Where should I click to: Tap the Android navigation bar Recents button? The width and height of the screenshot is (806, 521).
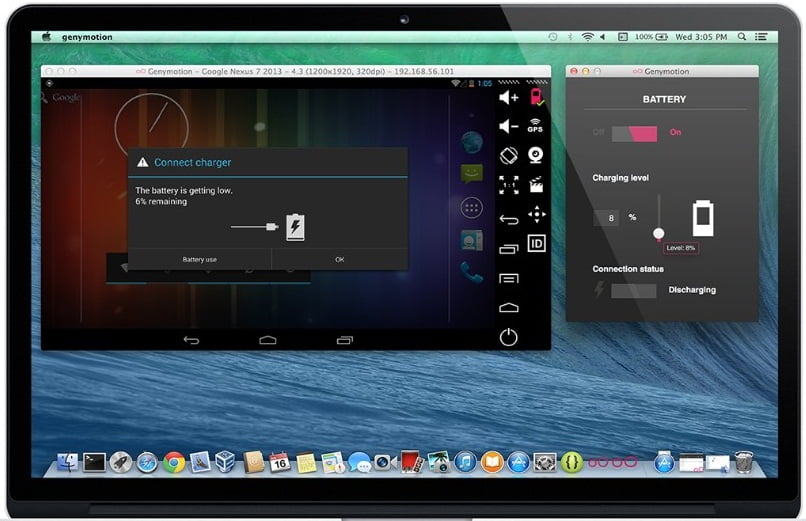click(x=344, y=340)
